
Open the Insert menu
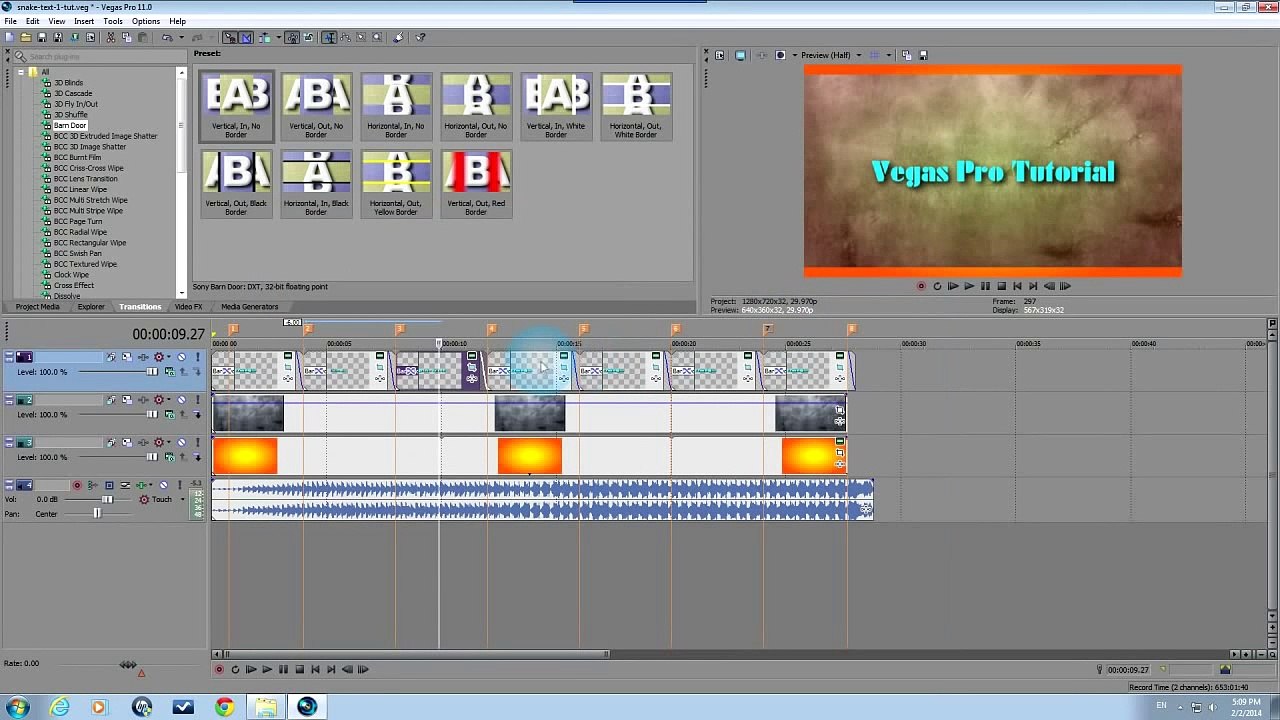(84, 21)
